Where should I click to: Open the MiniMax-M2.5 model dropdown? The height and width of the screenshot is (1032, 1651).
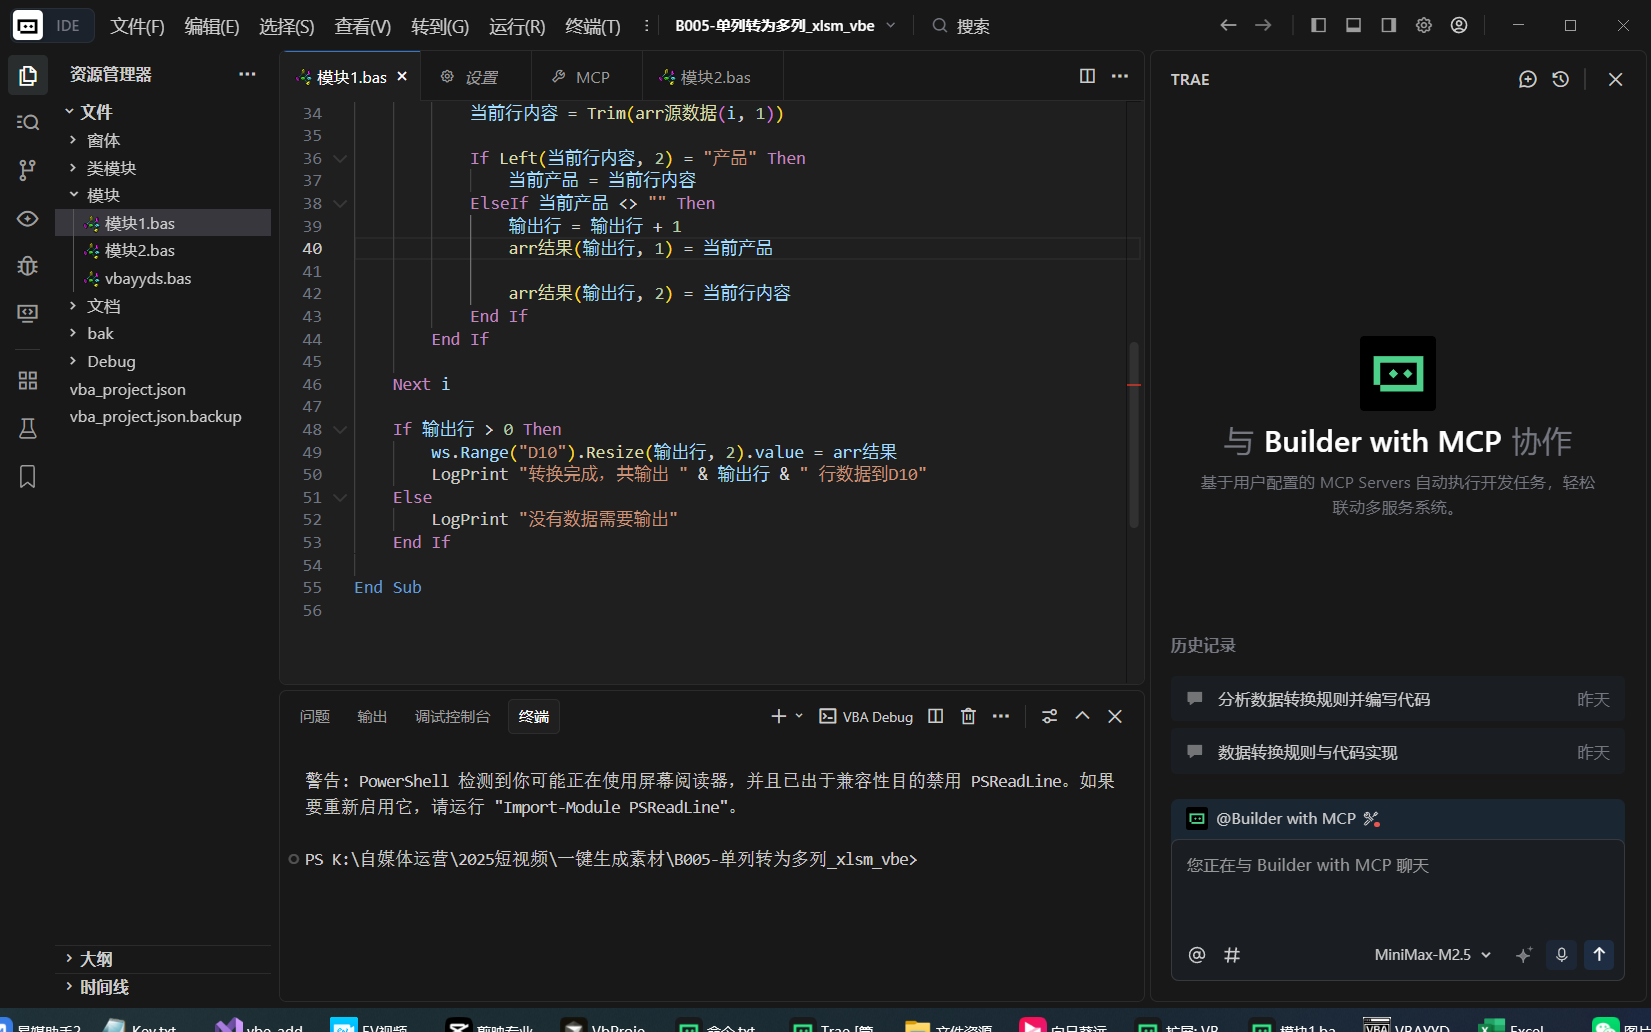coord(1430,955)
